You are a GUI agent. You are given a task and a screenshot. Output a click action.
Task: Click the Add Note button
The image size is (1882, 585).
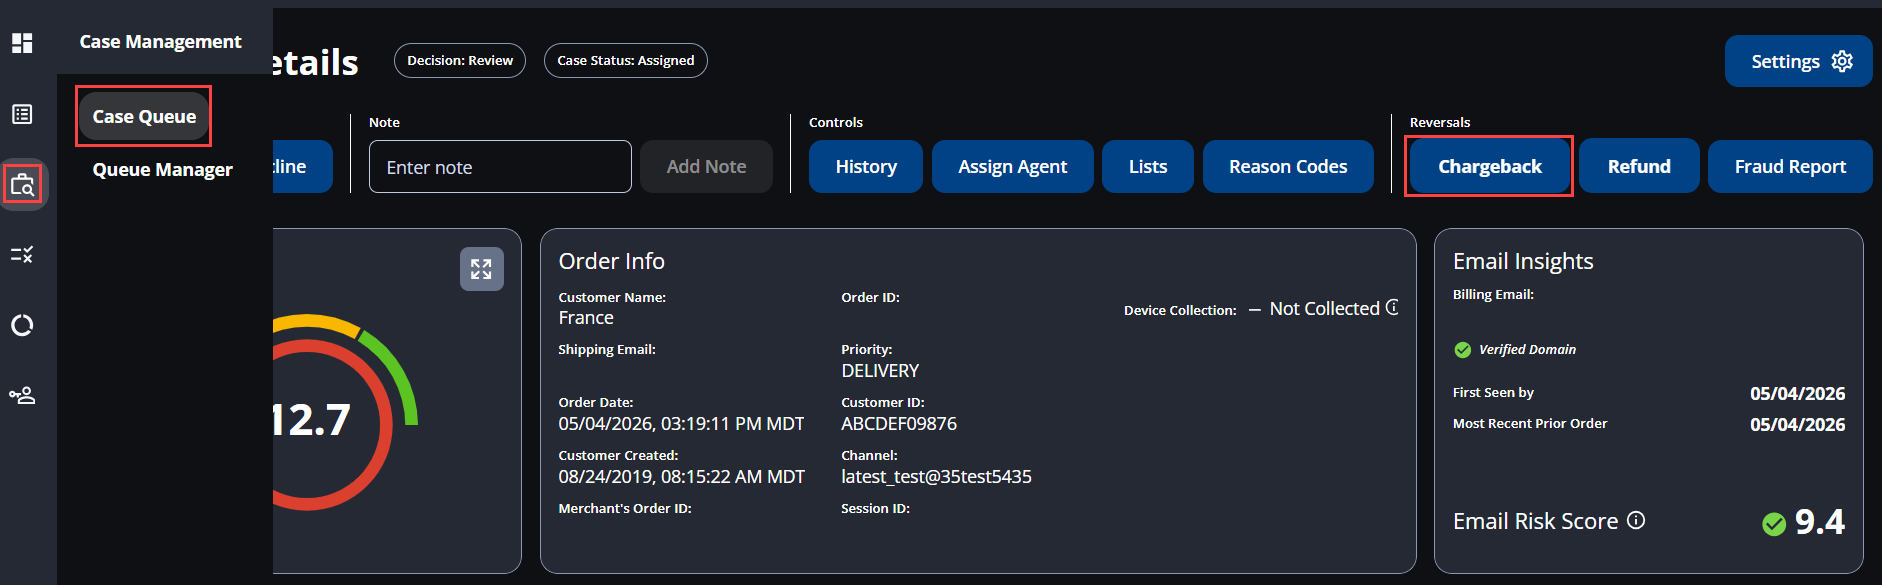pyautogui.click(x=706, y=166)
